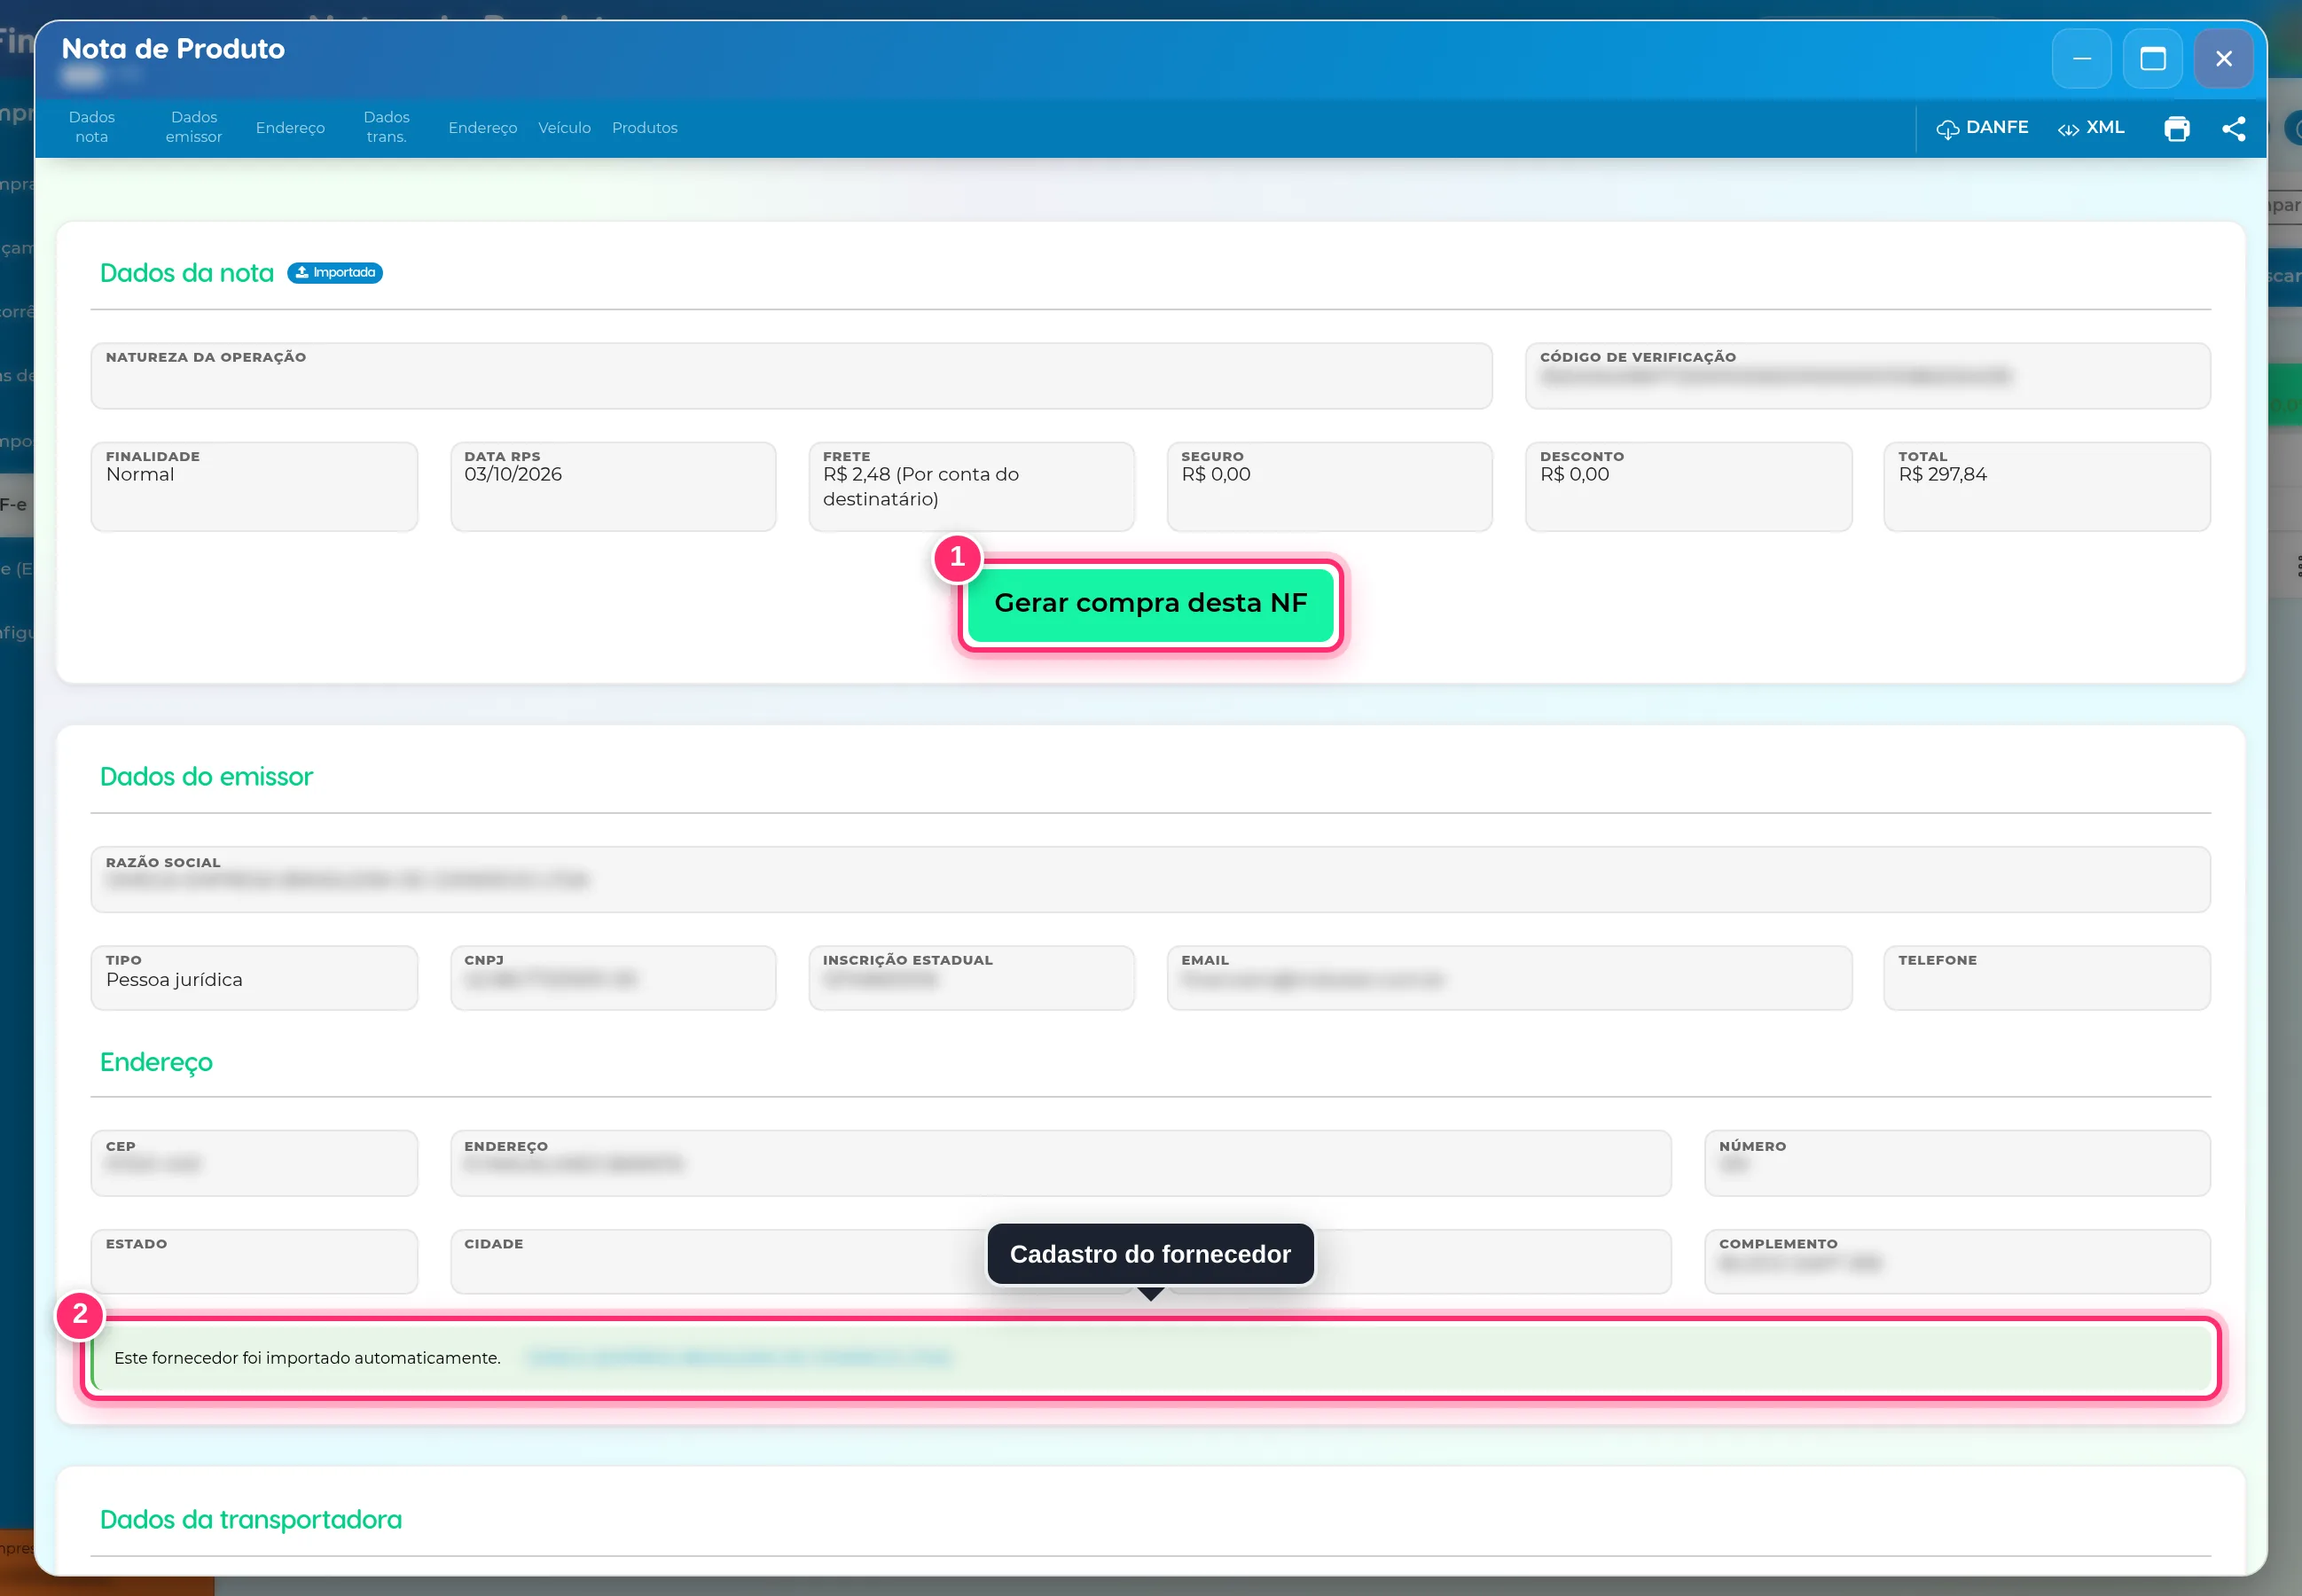2302x1596 pixels.
Task: Click the Tipo field Pessoa jurídica
Action: (254, 978)
